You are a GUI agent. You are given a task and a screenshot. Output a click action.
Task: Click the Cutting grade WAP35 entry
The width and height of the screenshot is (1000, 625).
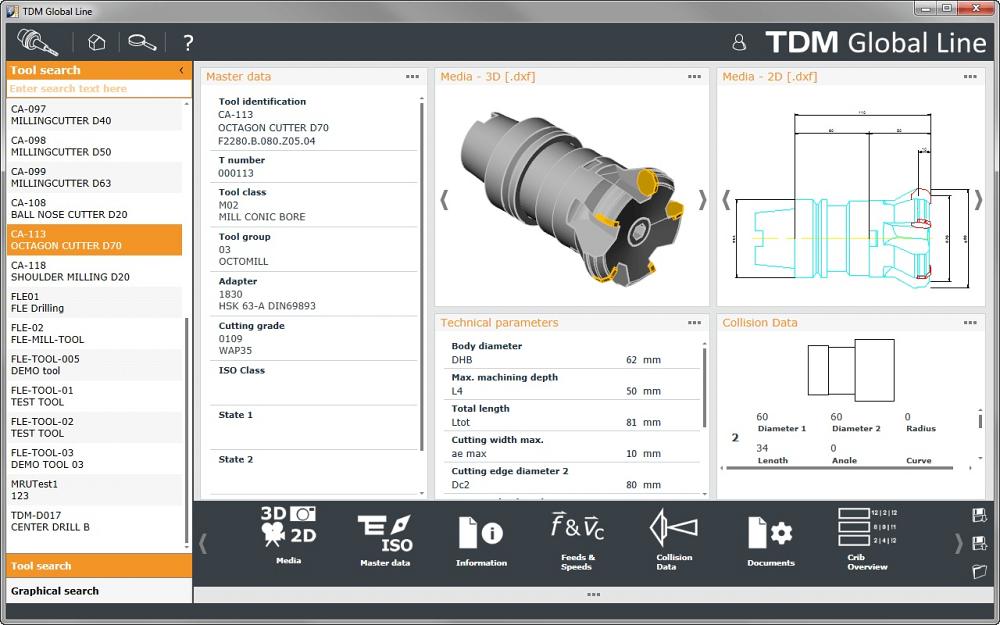click(x=314, y=339)
